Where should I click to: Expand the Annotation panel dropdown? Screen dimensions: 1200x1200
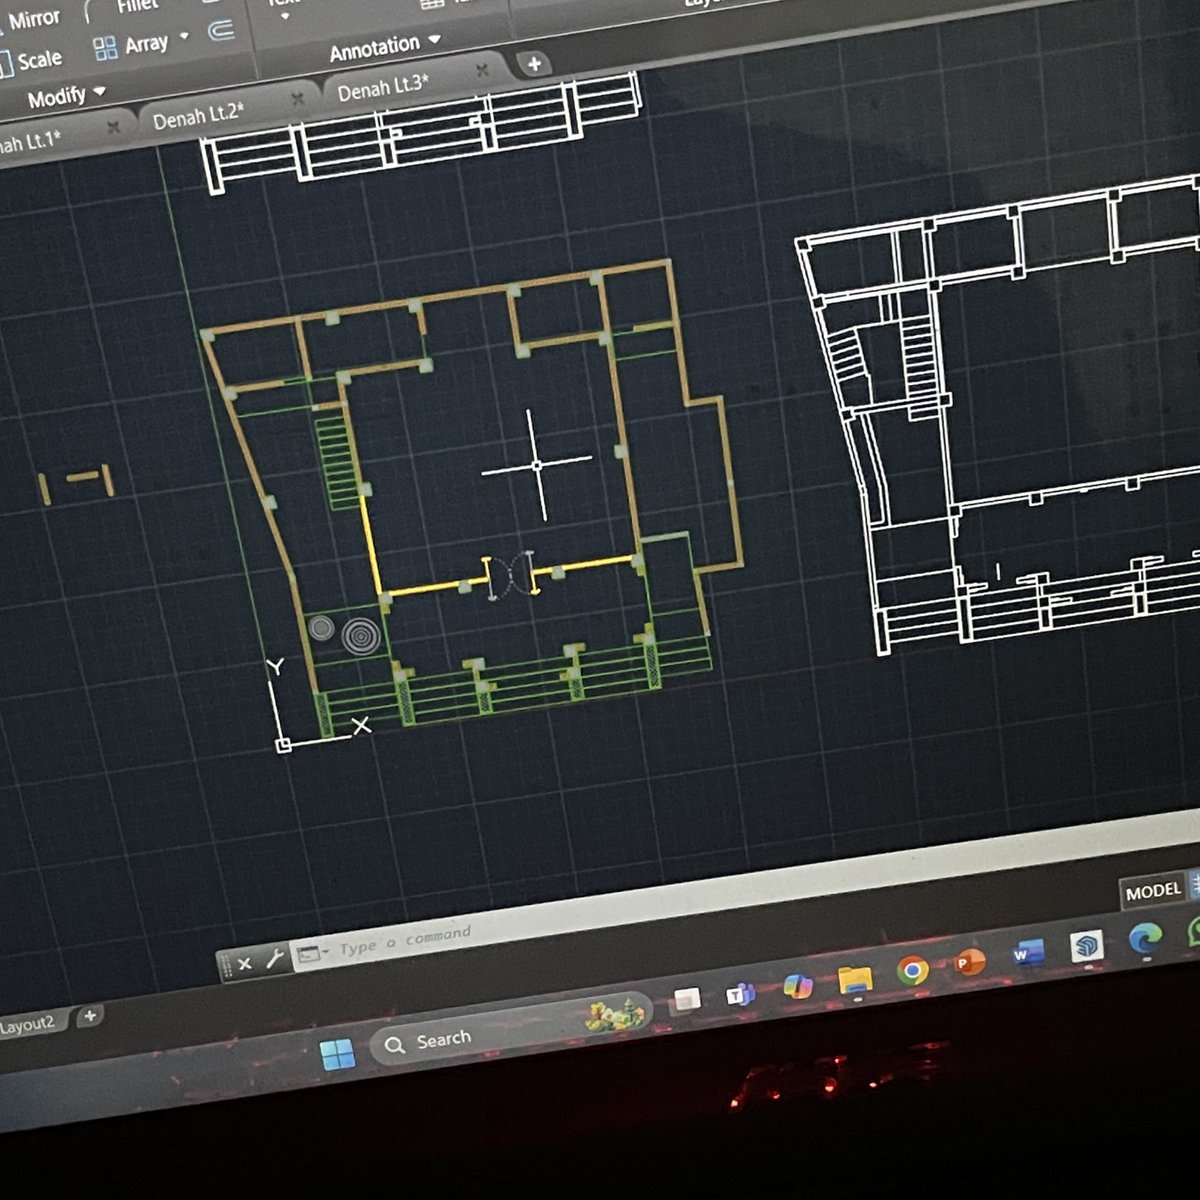click(x=385, y=47)
